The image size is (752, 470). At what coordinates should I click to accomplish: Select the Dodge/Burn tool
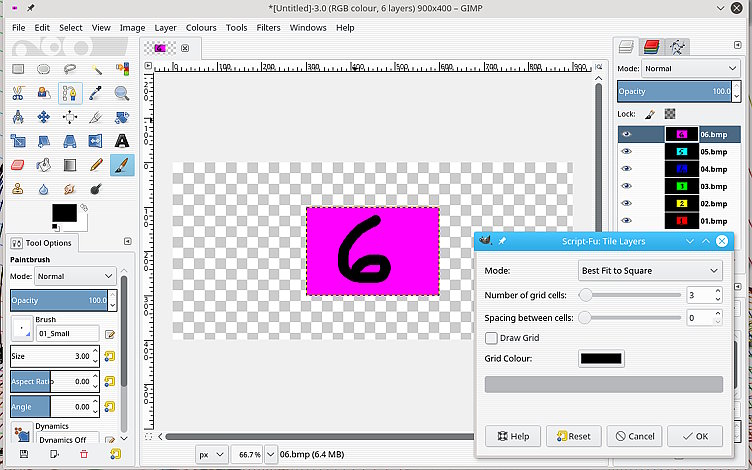coord(96,189)
